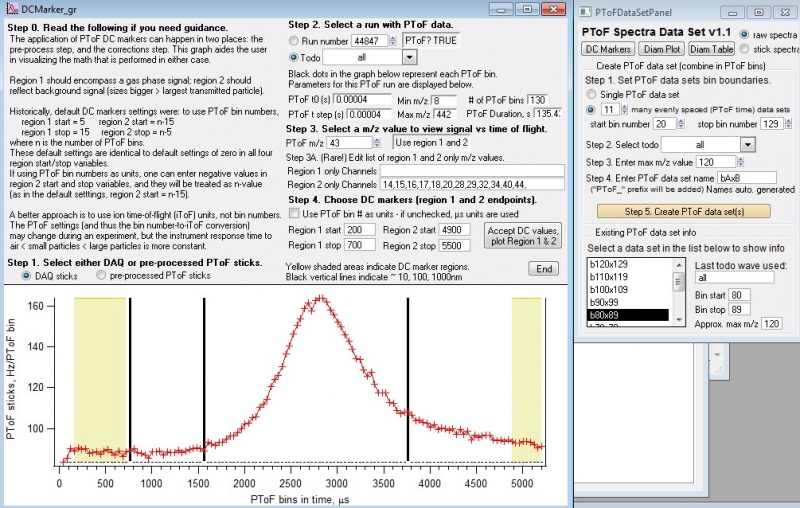
Task: Select the Single PToF data set option
Action: (590, 93)
